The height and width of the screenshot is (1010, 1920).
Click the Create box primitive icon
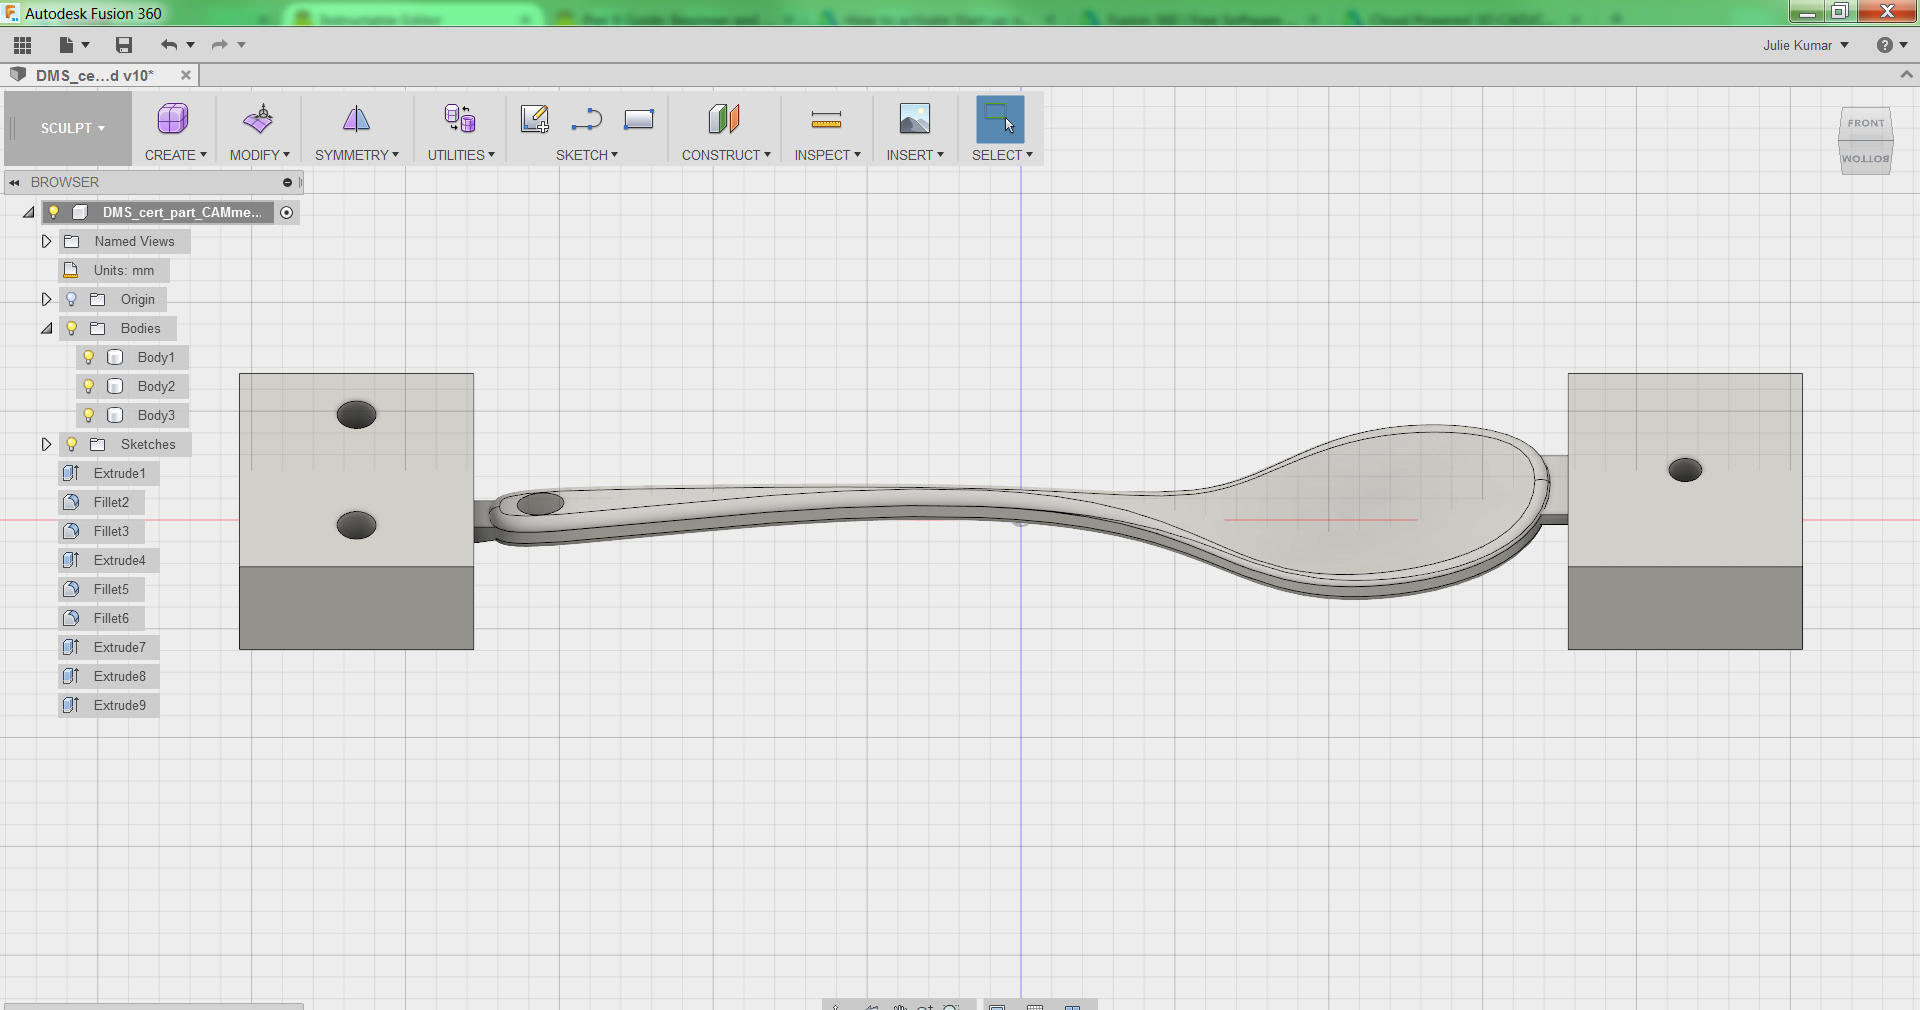tap(173, 119)
